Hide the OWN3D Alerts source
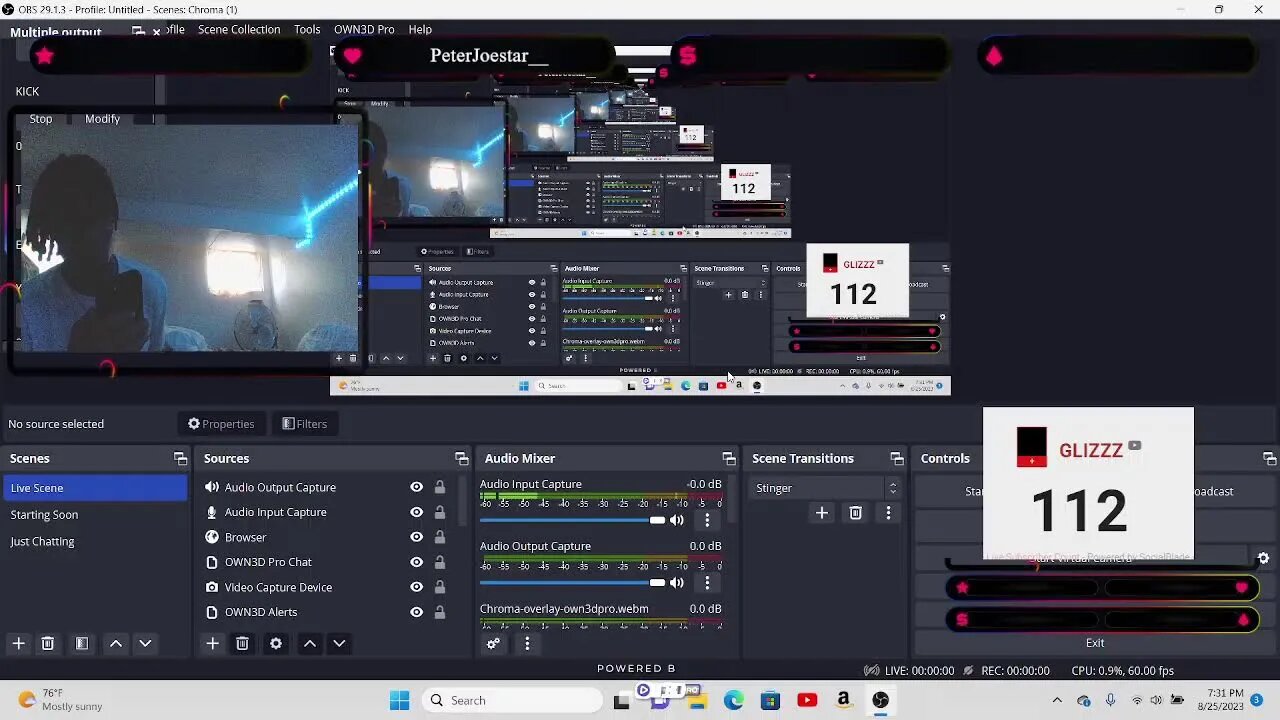This screenshot has height=720, width=1280. click(416, 612)
